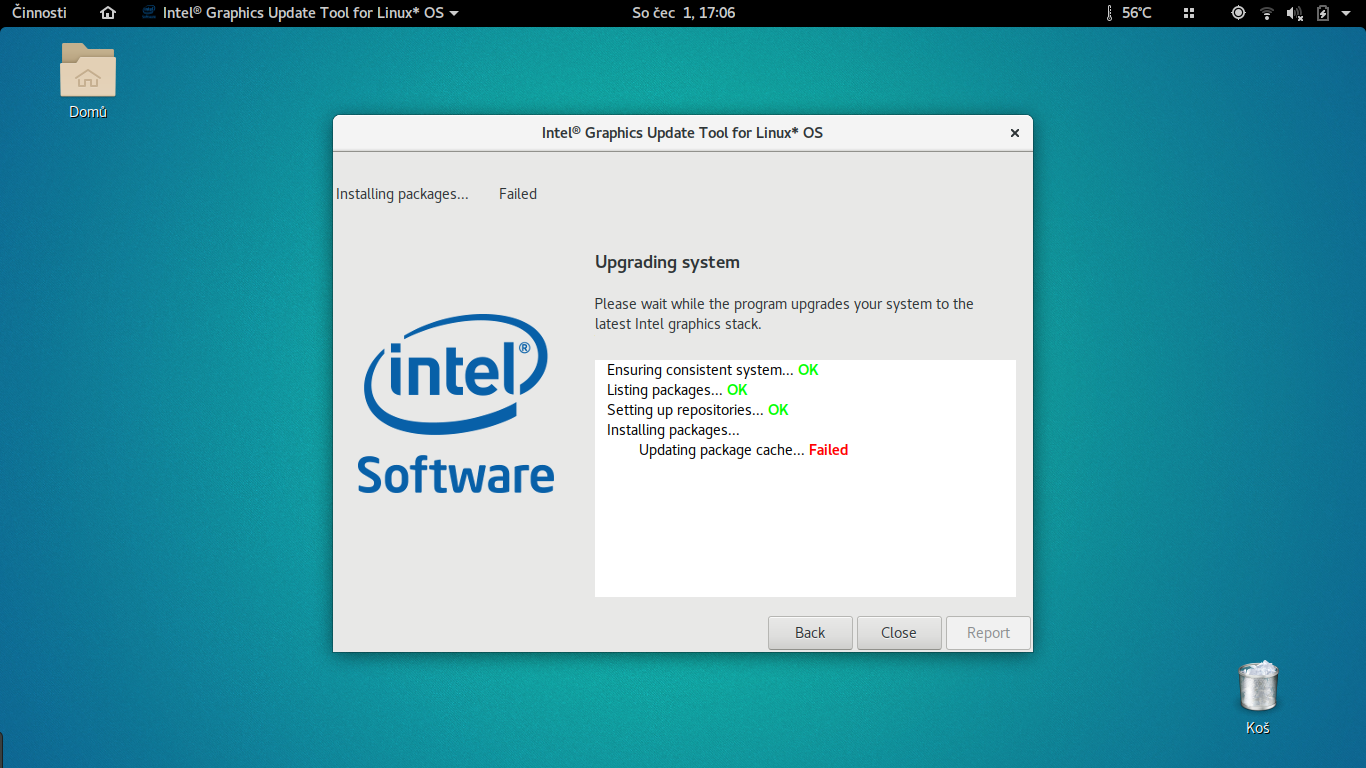The image size is (1366, 768).
Task: Select the Koš trash icon on the desktop
Action: pos(1258,698)
